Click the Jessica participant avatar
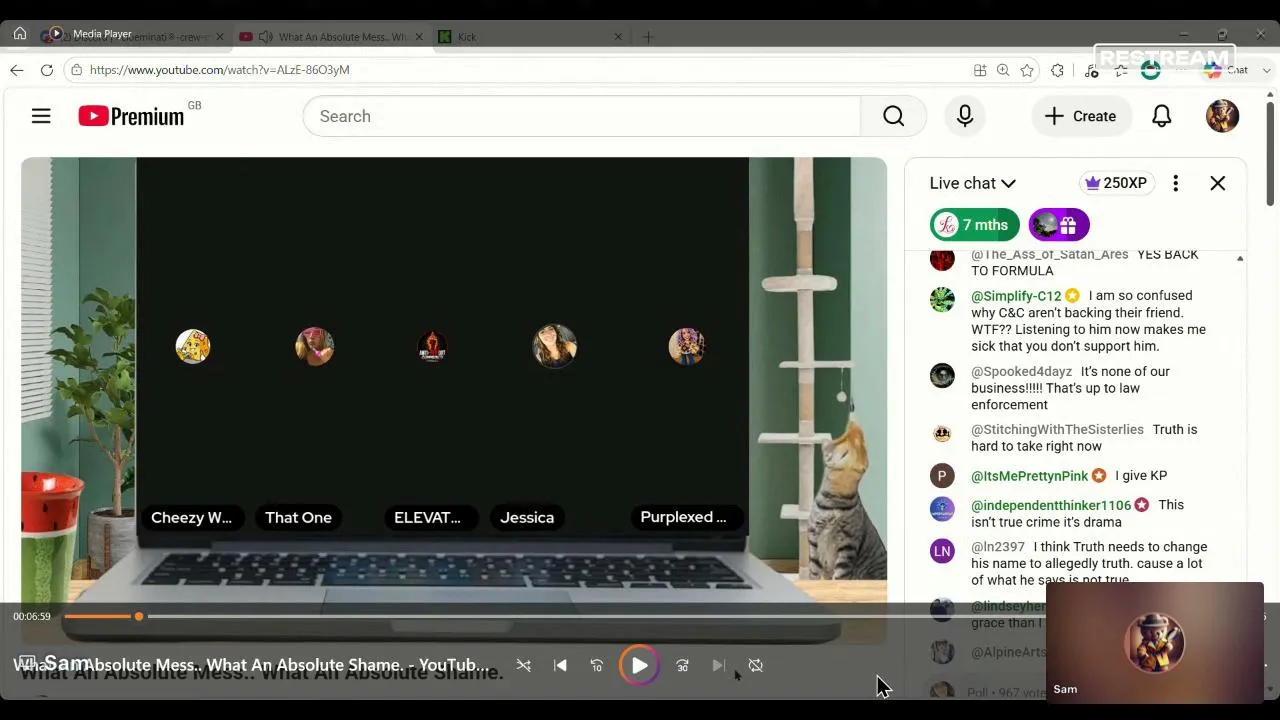The height and width of the screenshot is (720, 1280). (x=555, y=346)
